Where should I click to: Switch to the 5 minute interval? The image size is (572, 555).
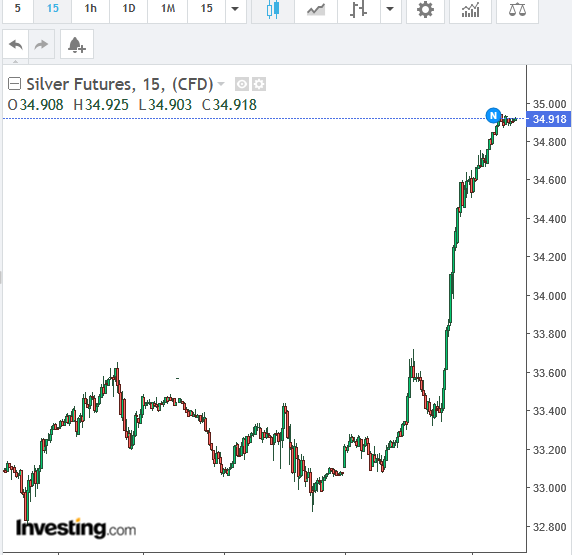[18, 8]
